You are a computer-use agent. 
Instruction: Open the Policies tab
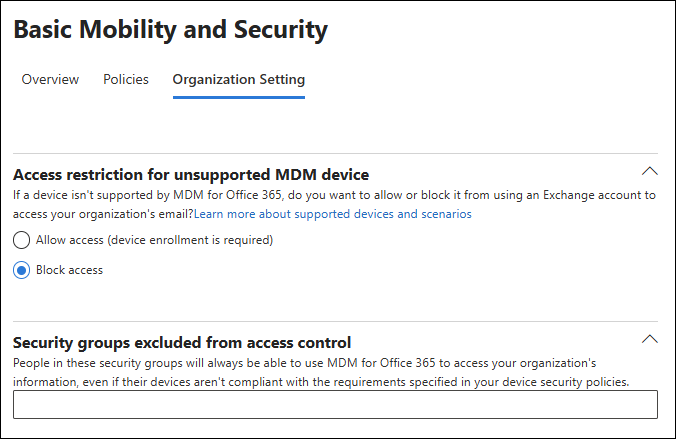pos(126,79)
